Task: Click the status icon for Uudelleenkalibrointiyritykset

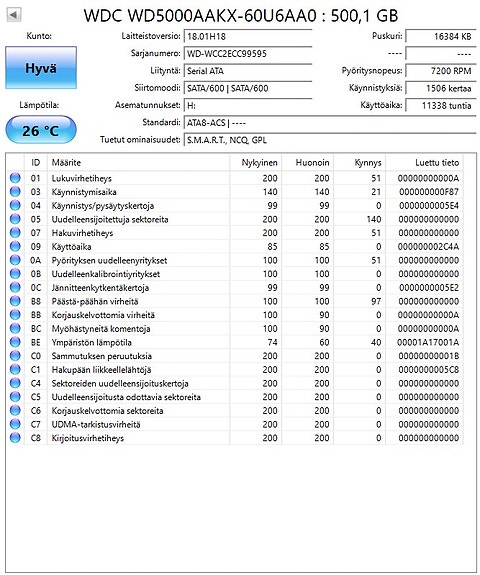Action: [15, 274]
